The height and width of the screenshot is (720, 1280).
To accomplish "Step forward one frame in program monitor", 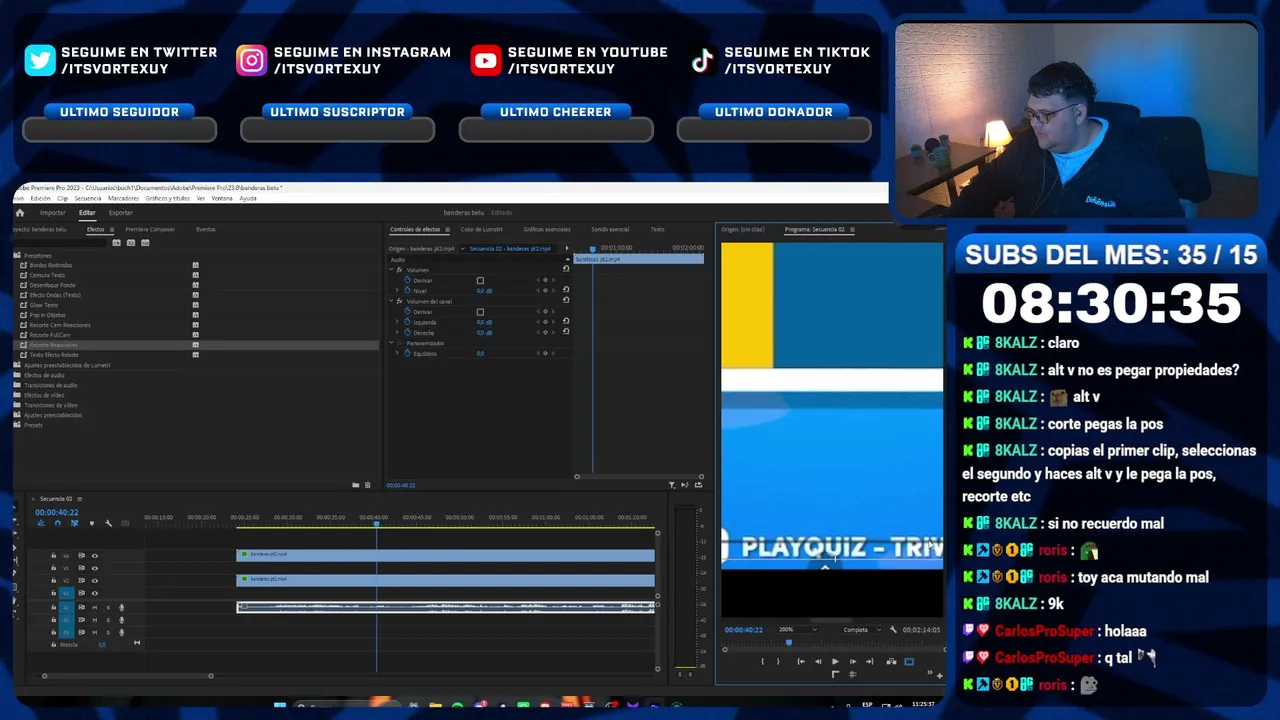I will pyautogui.click(x=852, y=661).
